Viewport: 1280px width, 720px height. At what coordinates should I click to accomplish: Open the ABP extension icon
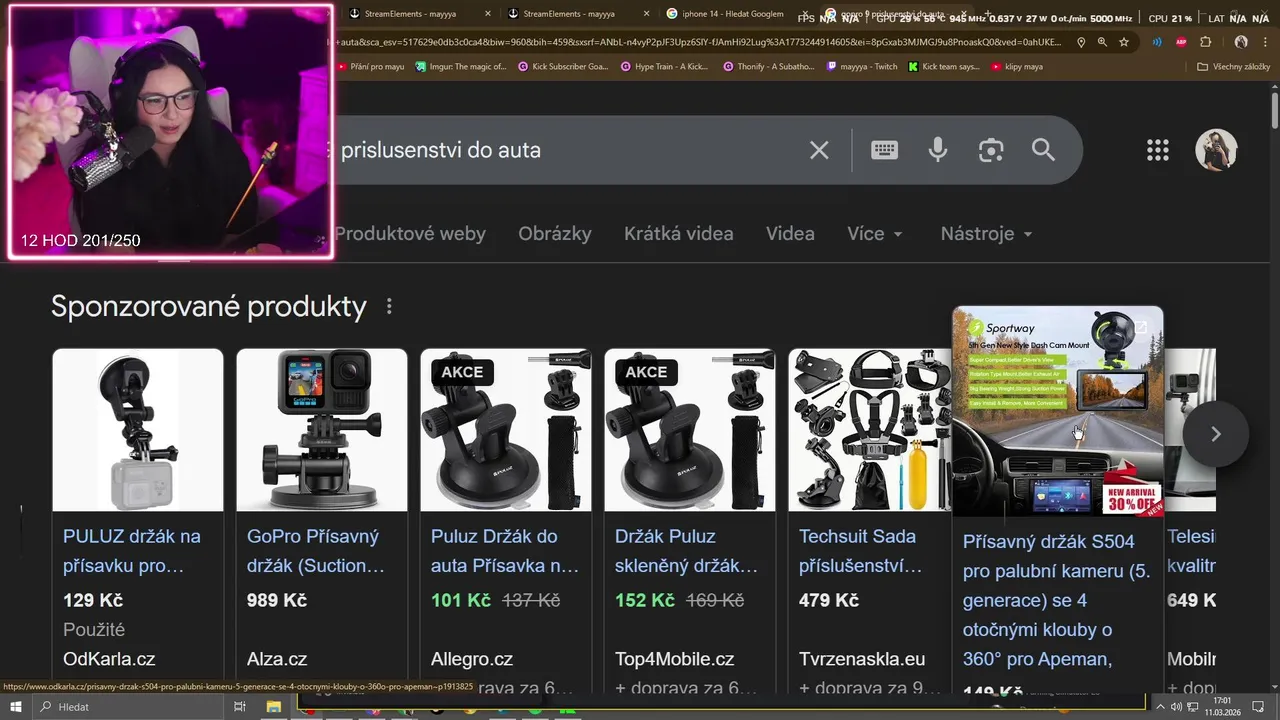coord(1181,42)
